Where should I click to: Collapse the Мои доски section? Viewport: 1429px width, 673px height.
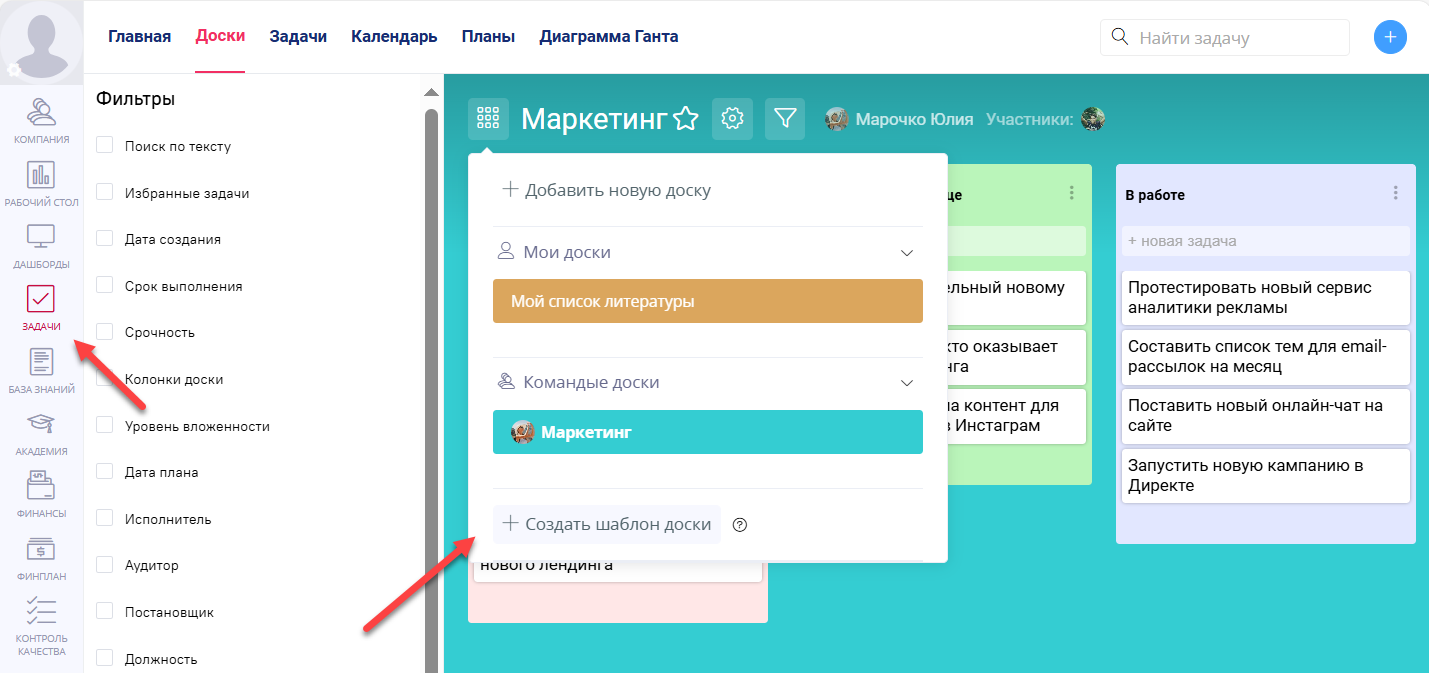point(906,252)
